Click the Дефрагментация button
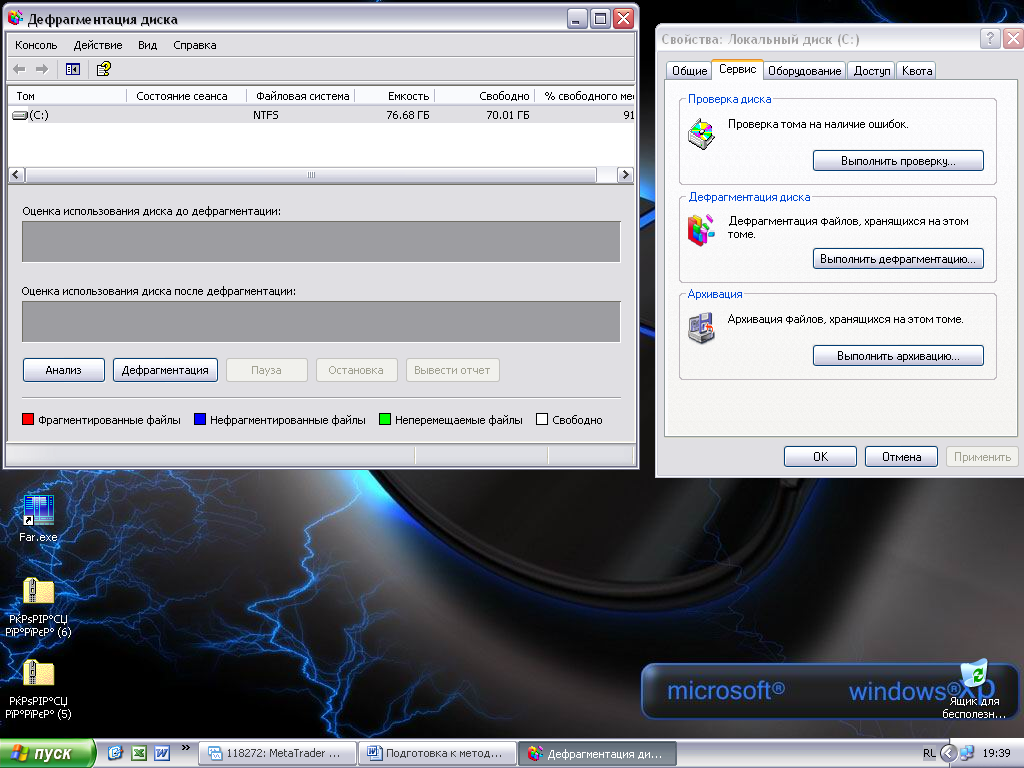 coord(165,370)
